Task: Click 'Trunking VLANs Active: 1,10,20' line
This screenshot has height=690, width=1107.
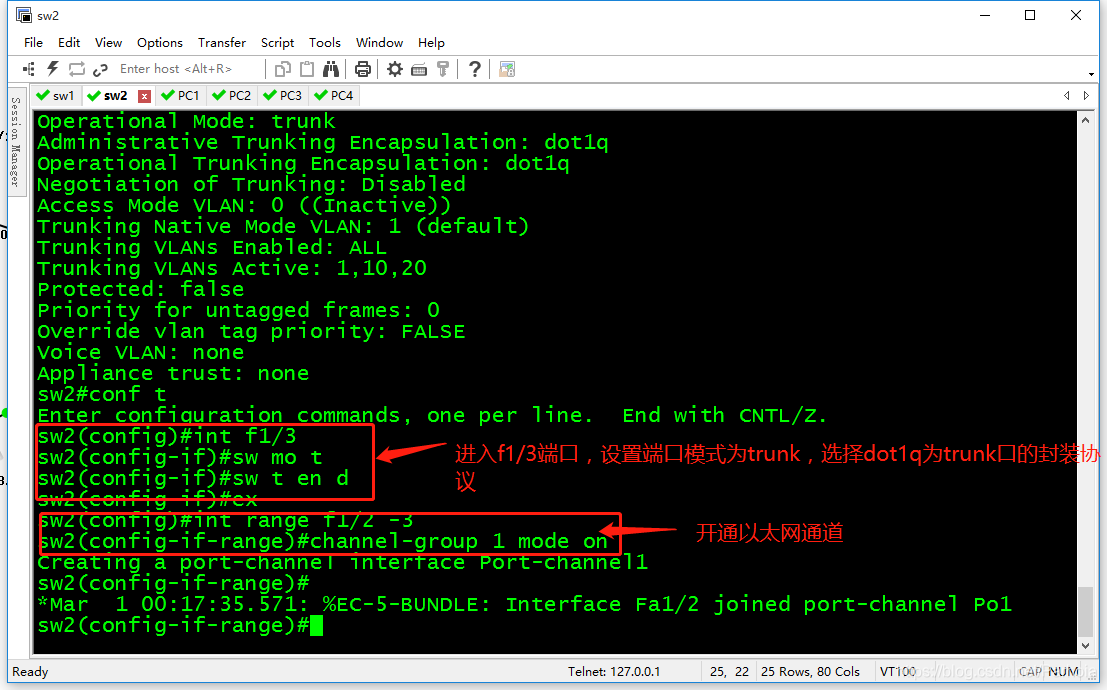Action: click(232, 268)
